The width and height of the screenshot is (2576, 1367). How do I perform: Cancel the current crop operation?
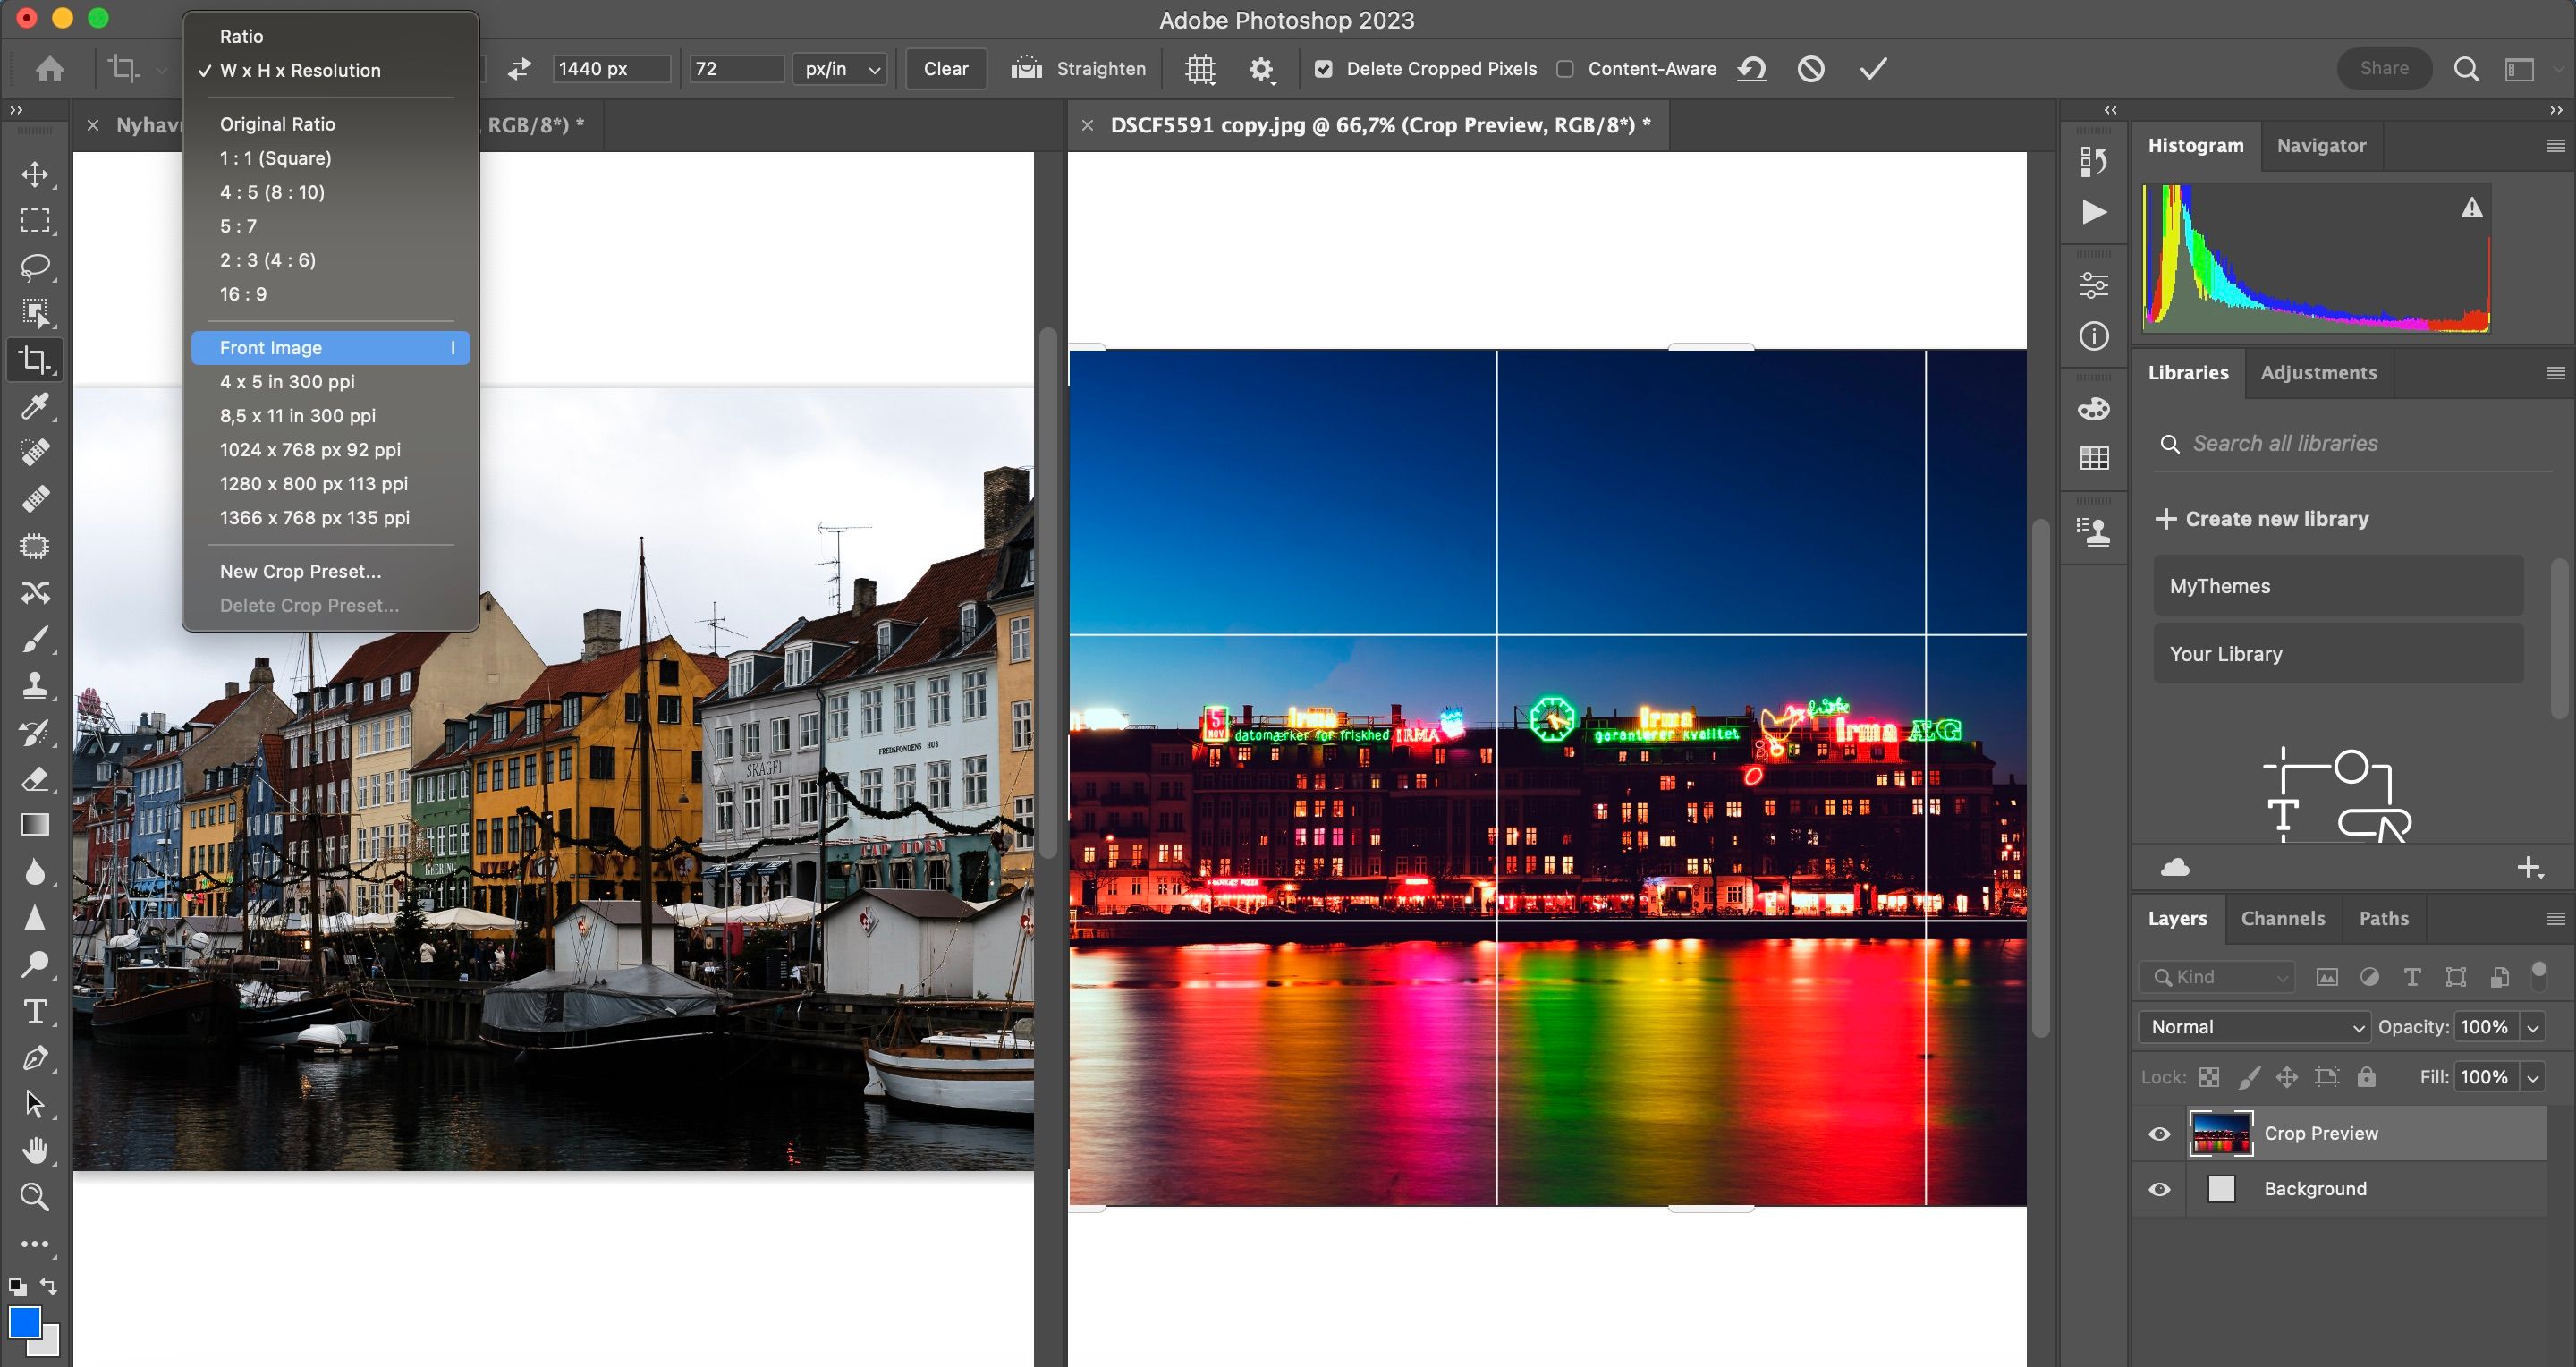[1811, 69]
